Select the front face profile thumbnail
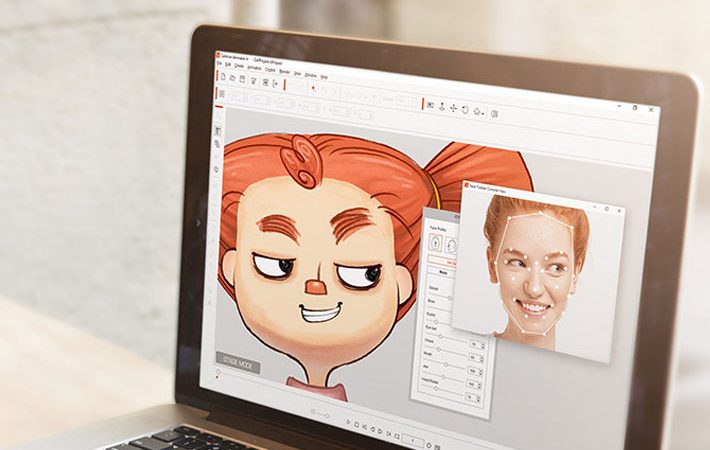 coord(436,243)
